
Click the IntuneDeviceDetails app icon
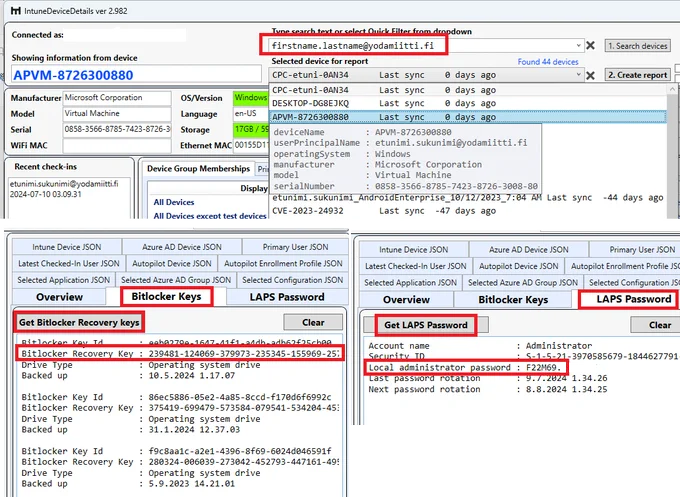click(x=16, y=11)
